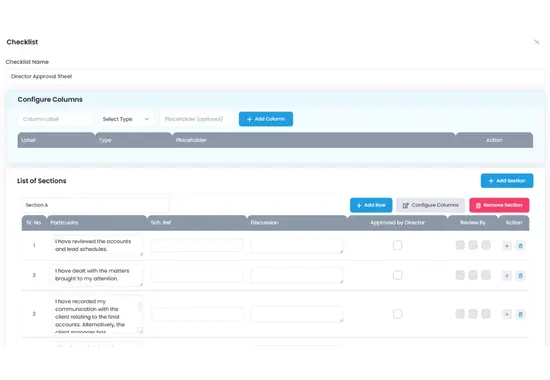Check Approved by Director for row 2
The height and width of the screenshot is (380, 550).
(x=397, y=275)
